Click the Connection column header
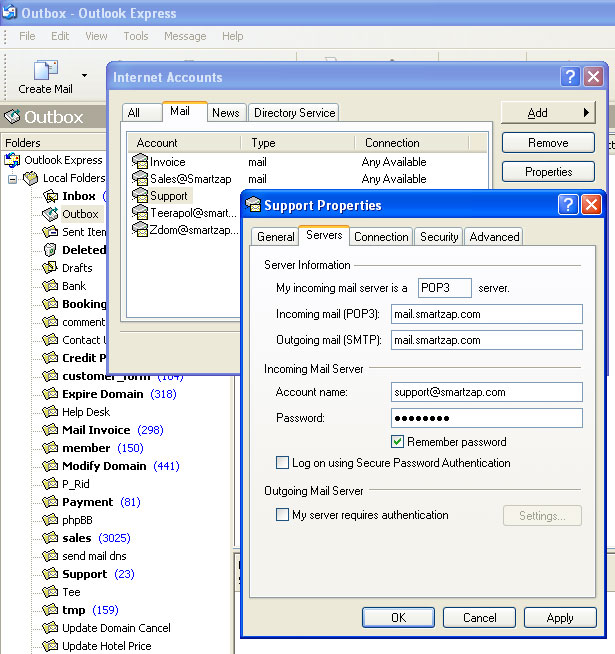Image resolution: width=615 pixels, height=654 pixels. point(411,143)
